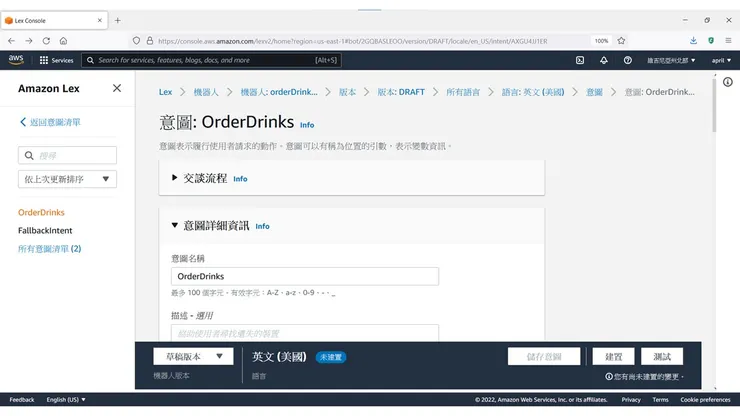This screenshot has width=740, height=416.
Task: Click the 所有語言 breadcrumb
Action: click(463, 92)
